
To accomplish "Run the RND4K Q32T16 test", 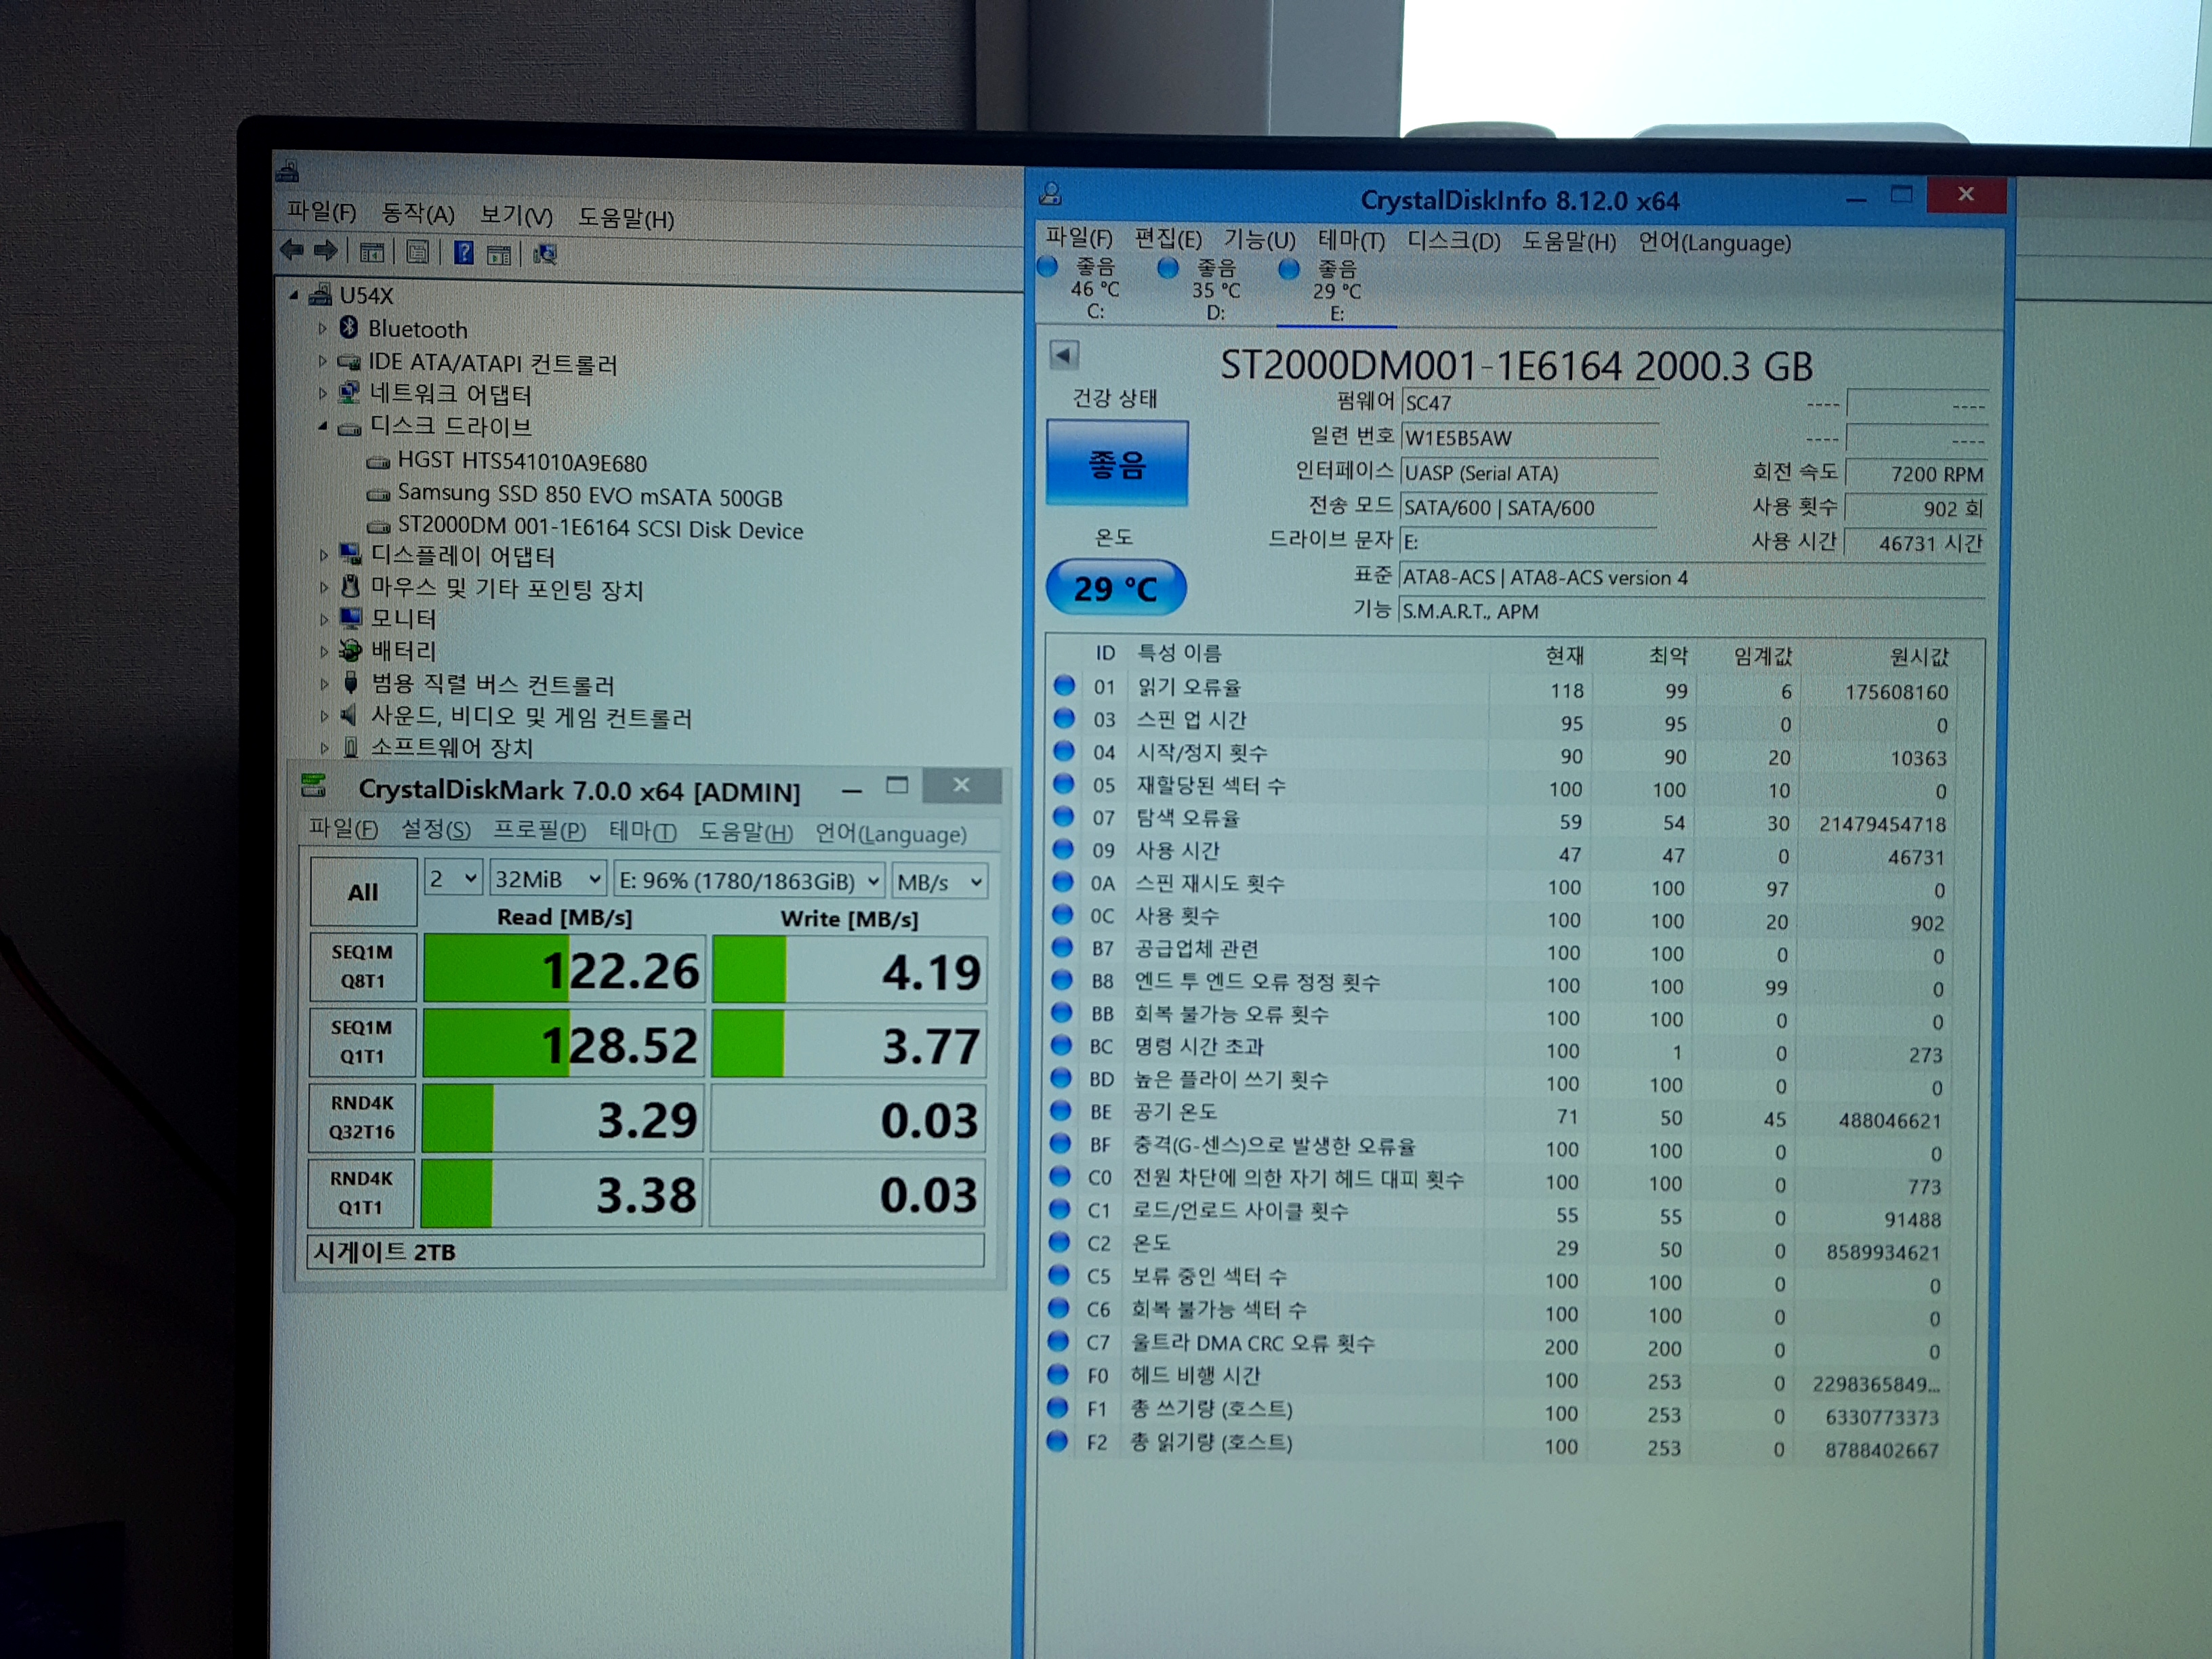I will pos(361,1117).
